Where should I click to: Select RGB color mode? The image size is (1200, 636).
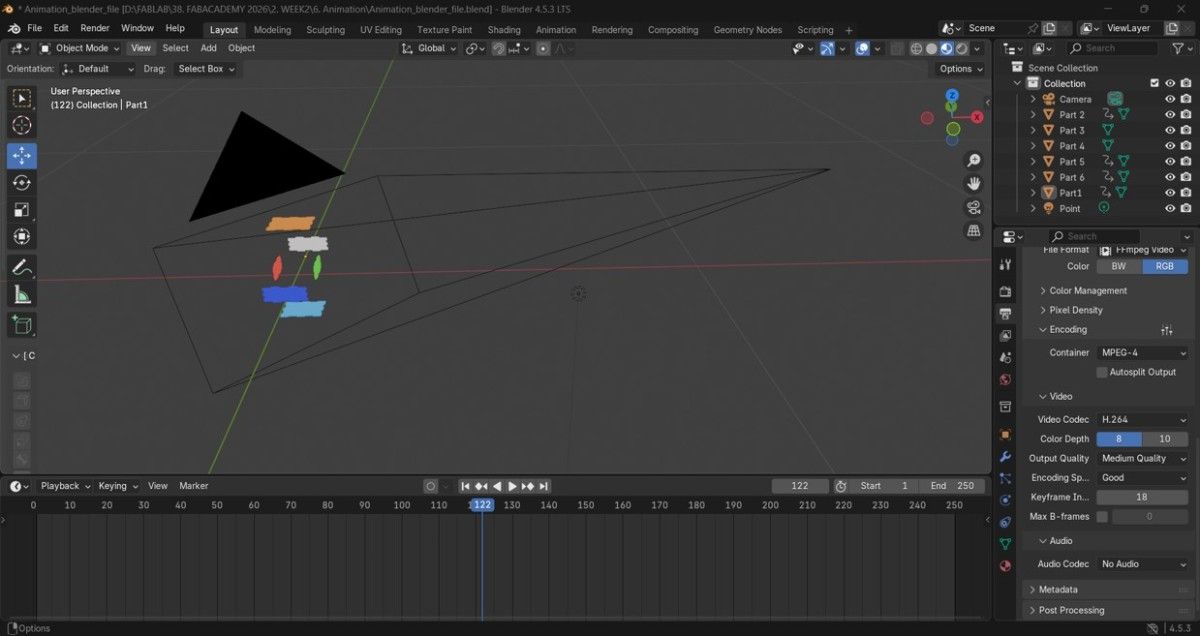pos(1165,266)
